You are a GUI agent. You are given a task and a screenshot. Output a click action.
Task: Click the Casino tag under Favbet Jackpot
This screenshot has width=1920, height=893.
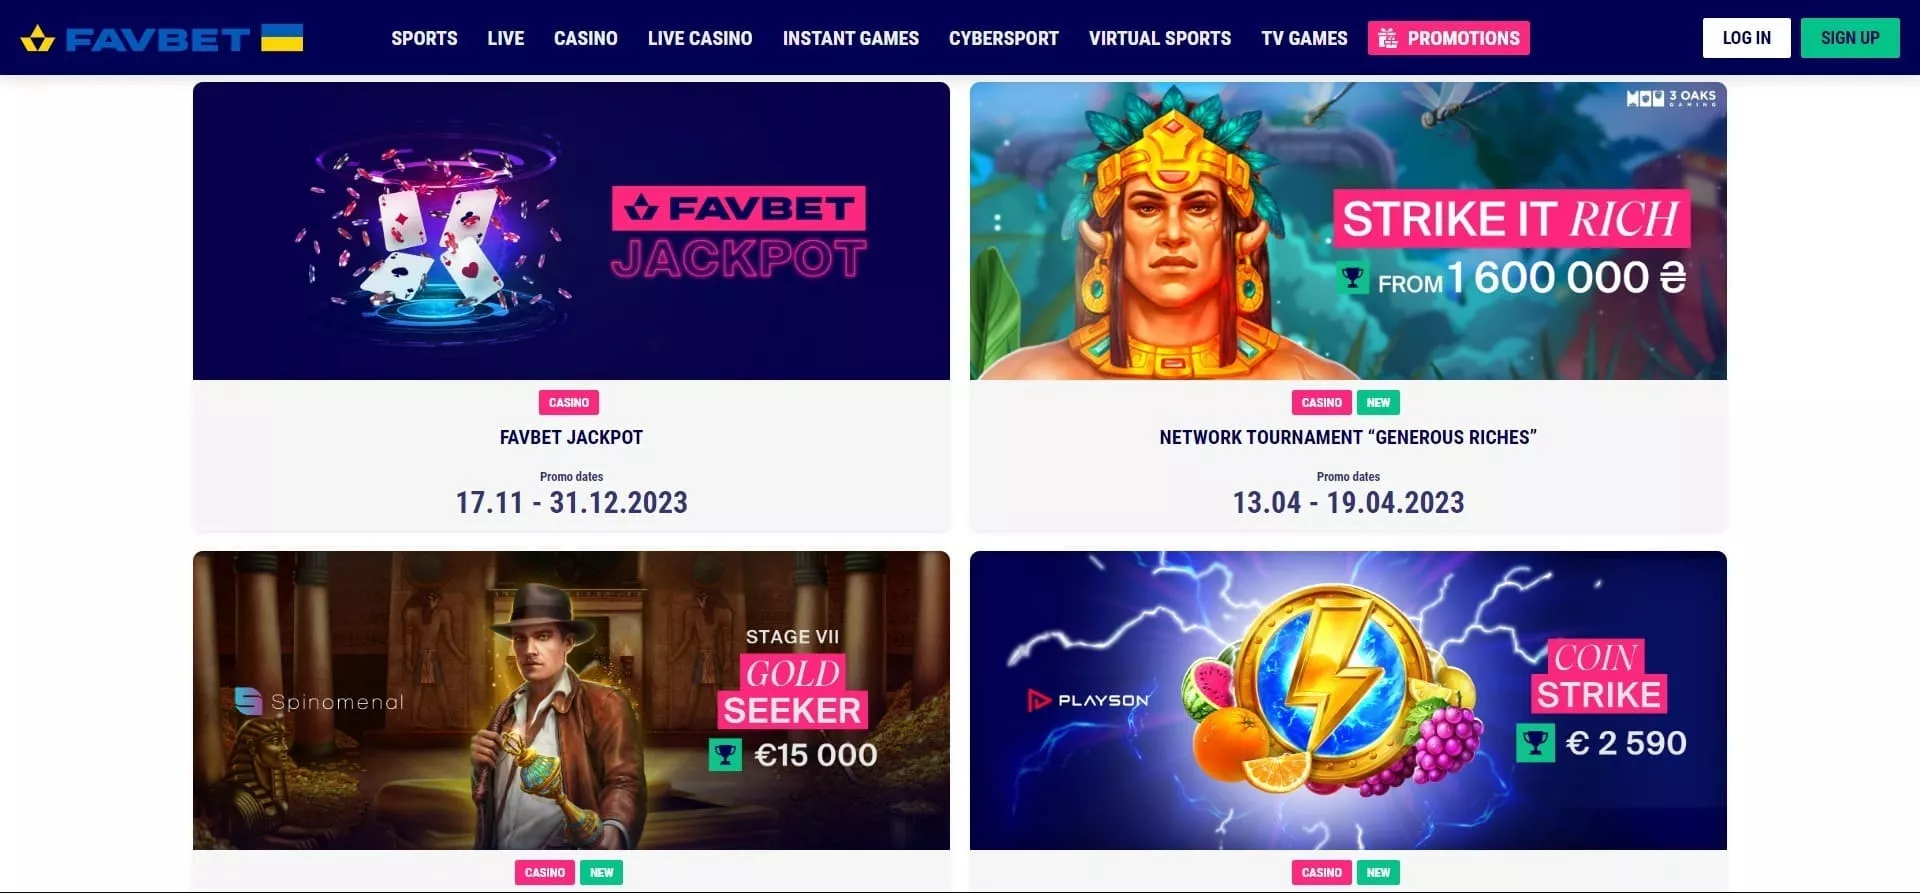tap(569, 402)
